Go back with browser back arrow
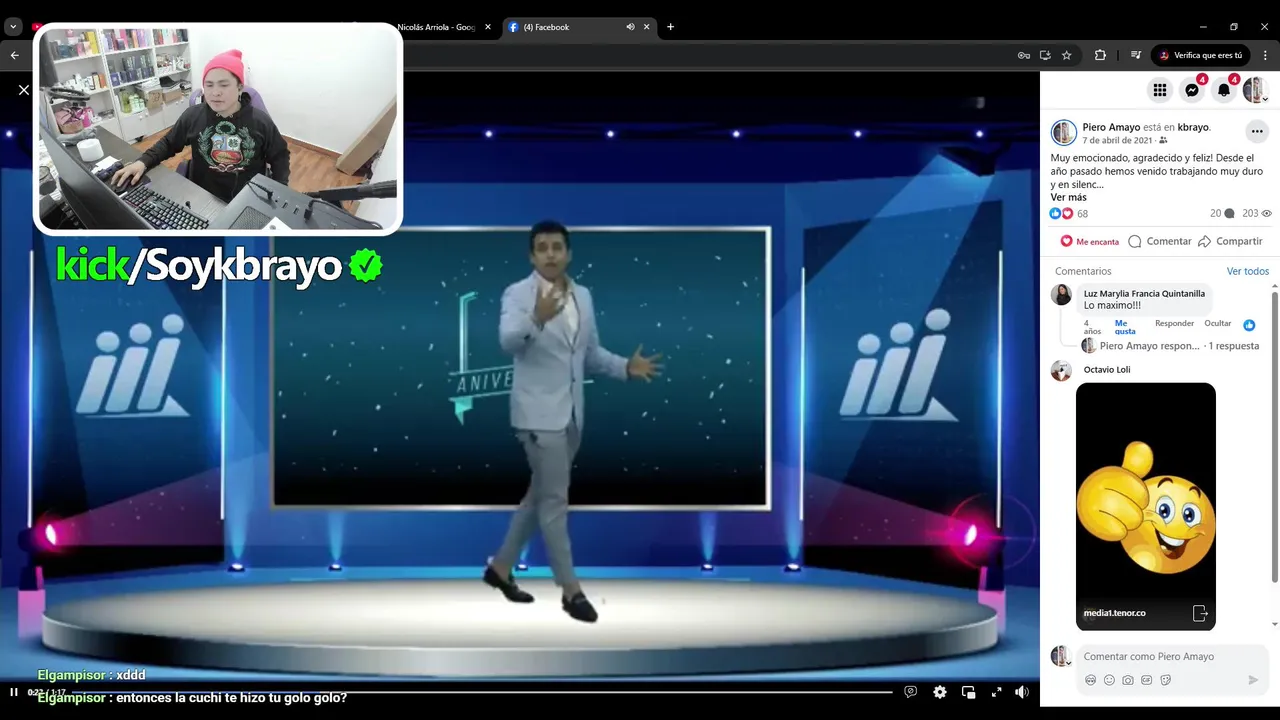The image size is (1280, 720). click(x=14, y=55)
